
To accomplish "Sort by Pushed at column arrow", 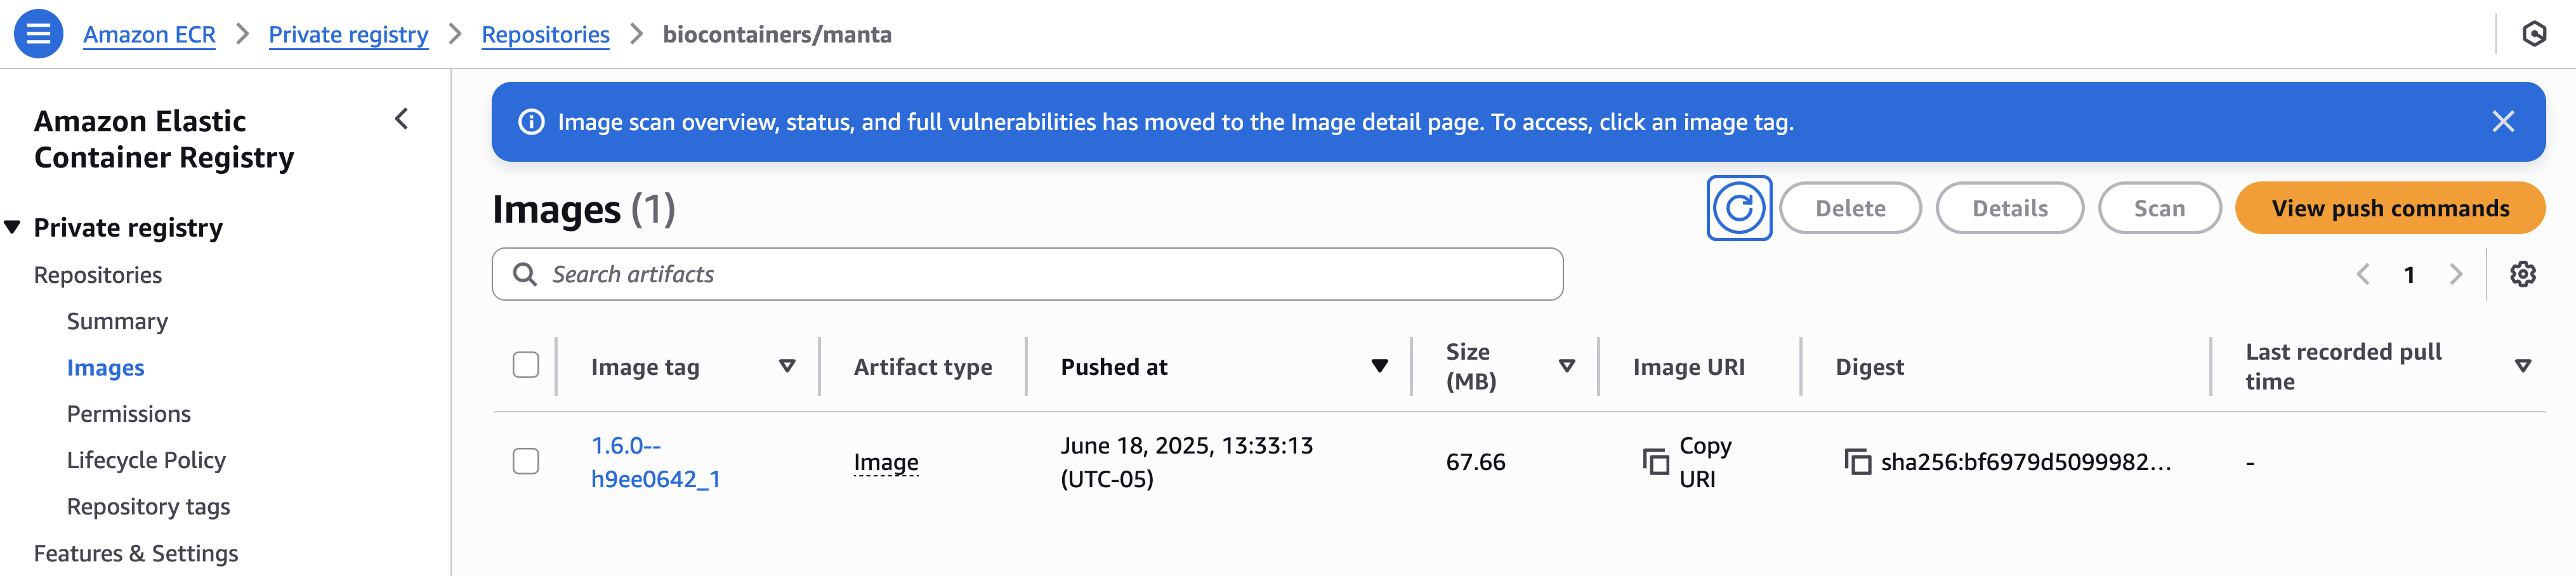I will tap(1379, 366).
